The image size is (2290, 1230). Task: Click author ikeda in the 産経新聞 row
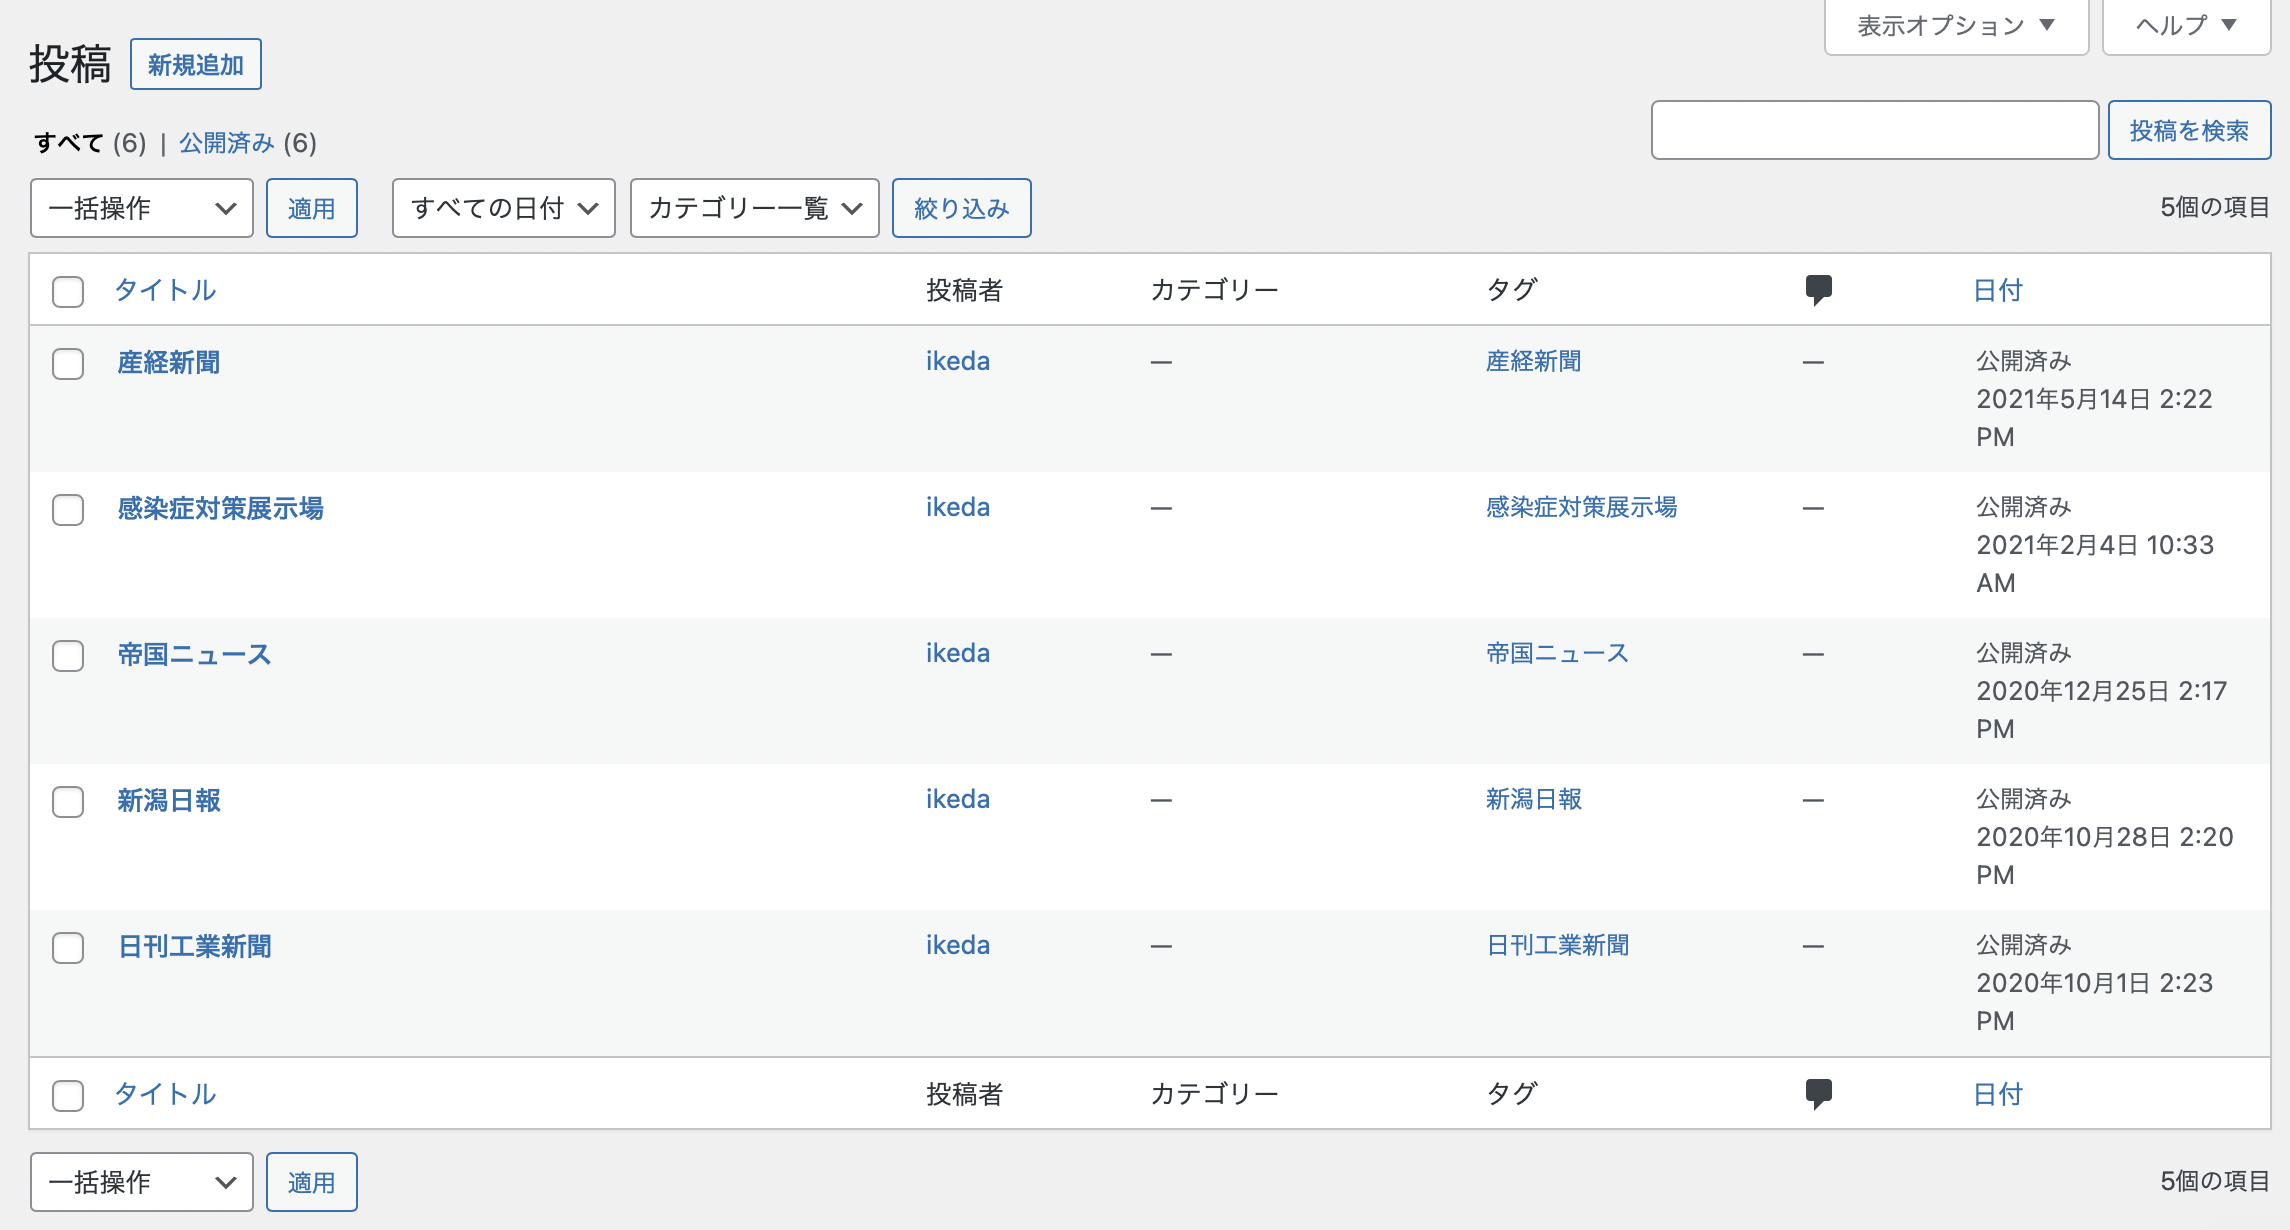(958, 361)
